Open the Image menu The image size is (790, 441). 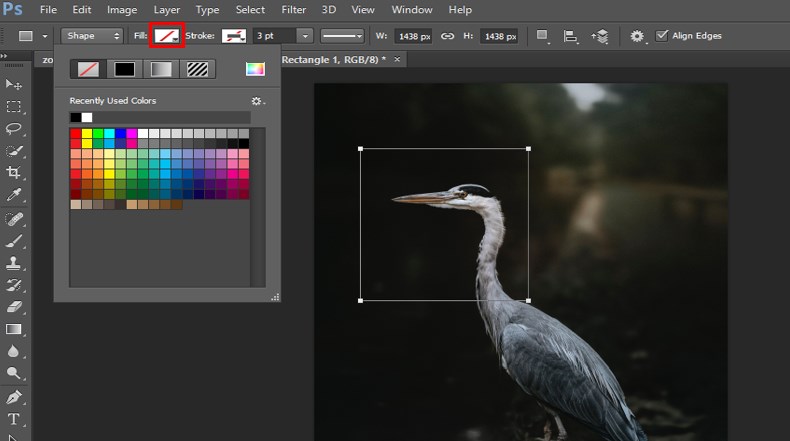pyautogui.click(x=122, y=10)
